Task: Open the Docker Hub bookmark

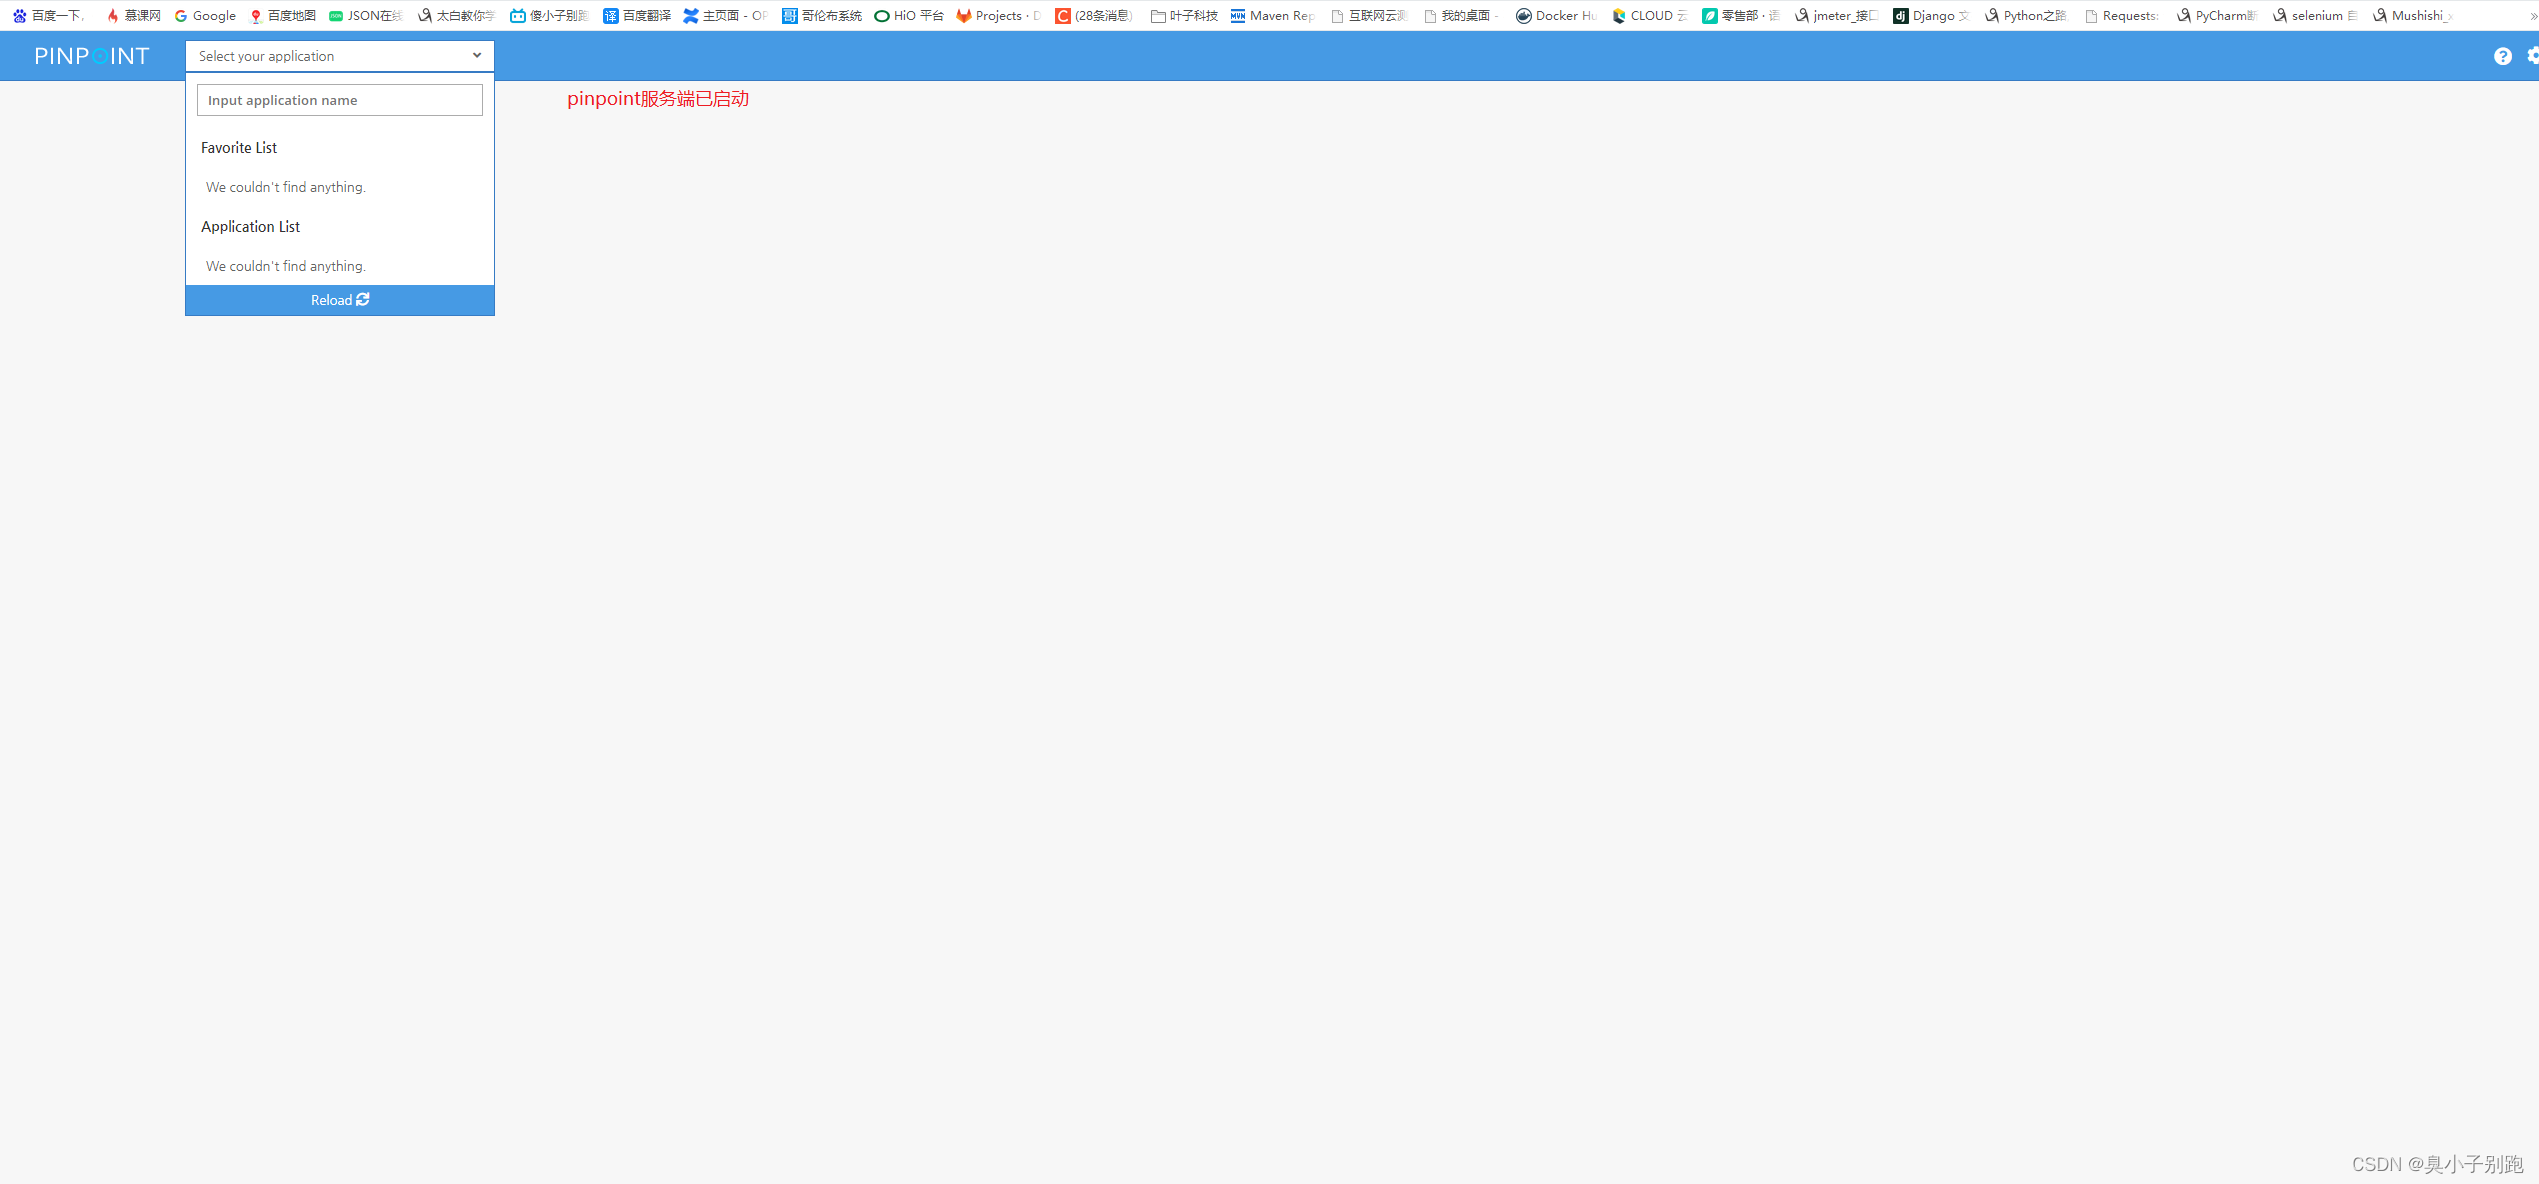Action: click(x=1556, y=15)
